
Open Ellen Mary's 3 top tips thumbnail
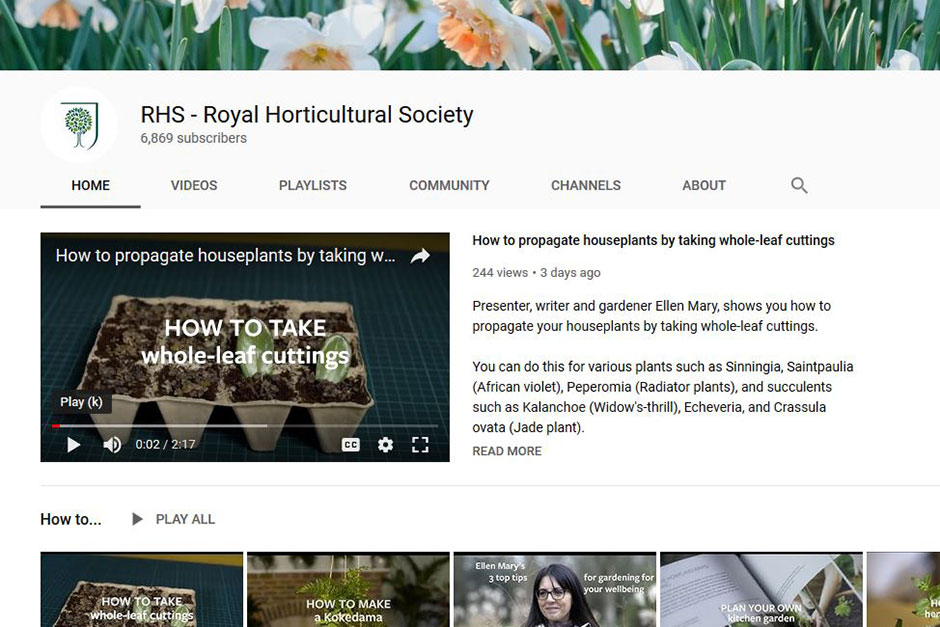pyautogui.click(x=555, y=589)
